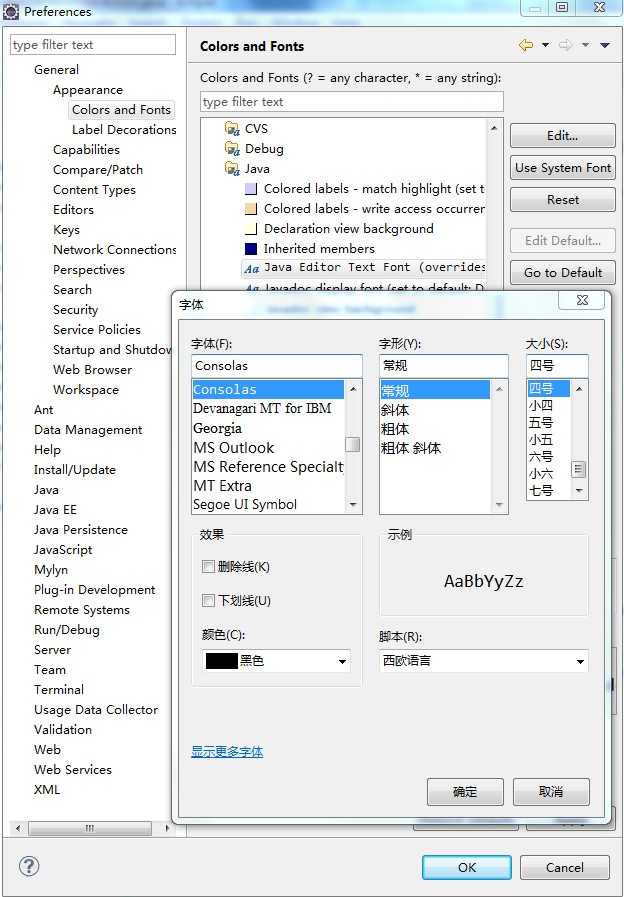The height and width of the screenshot is (897, 624).
Task: Click the forward navigation arrow icon
Action: pyautogui.click(x=566, y=45)
